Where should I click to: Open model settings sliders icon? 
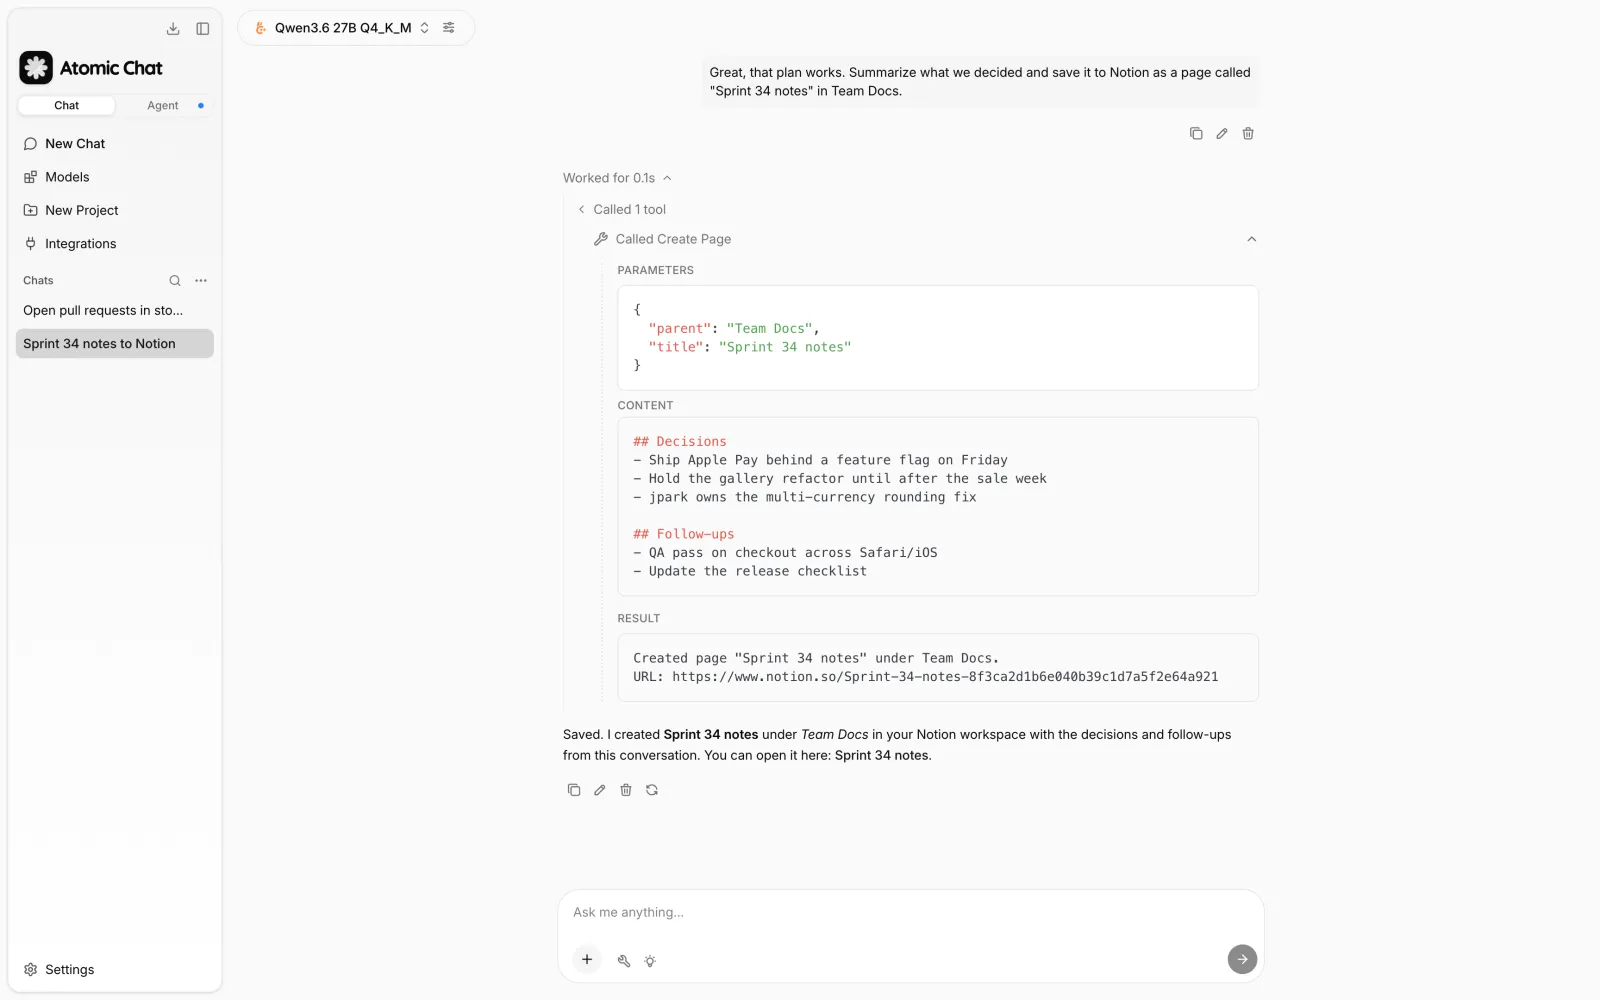(449, 28)
